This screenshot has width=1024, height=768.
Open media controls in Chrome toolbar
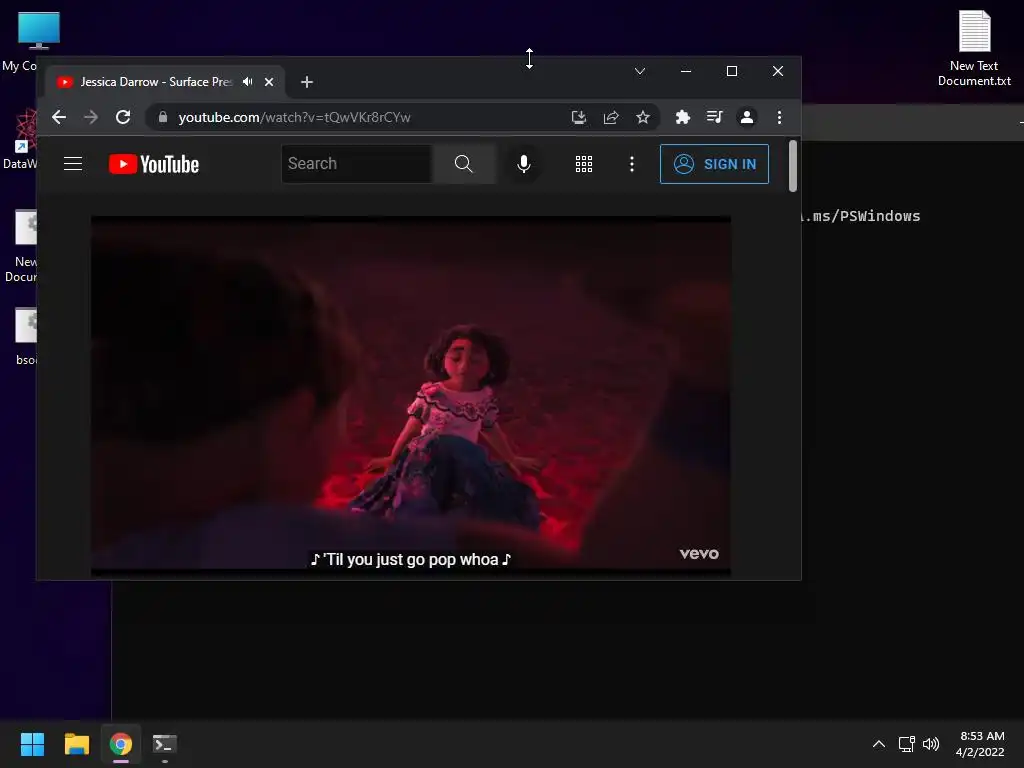point(714,117)
